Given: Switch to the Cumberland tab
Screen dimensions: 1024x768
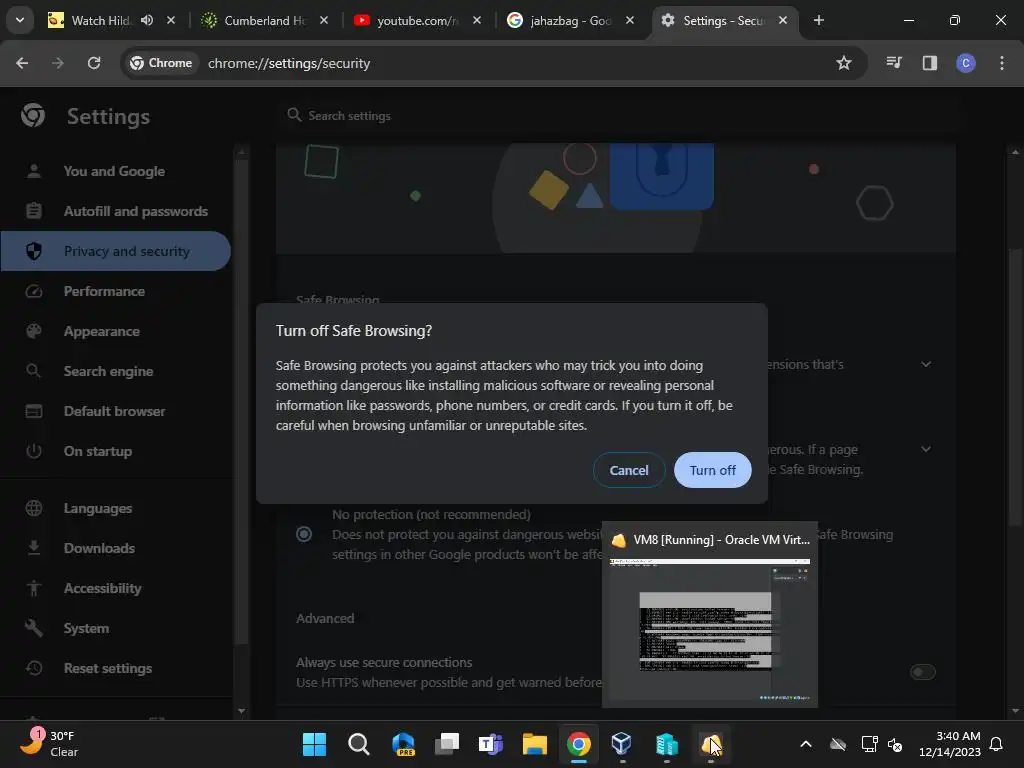Looking at the screenshot, I should pyautogui.click(x=264, y=20).
